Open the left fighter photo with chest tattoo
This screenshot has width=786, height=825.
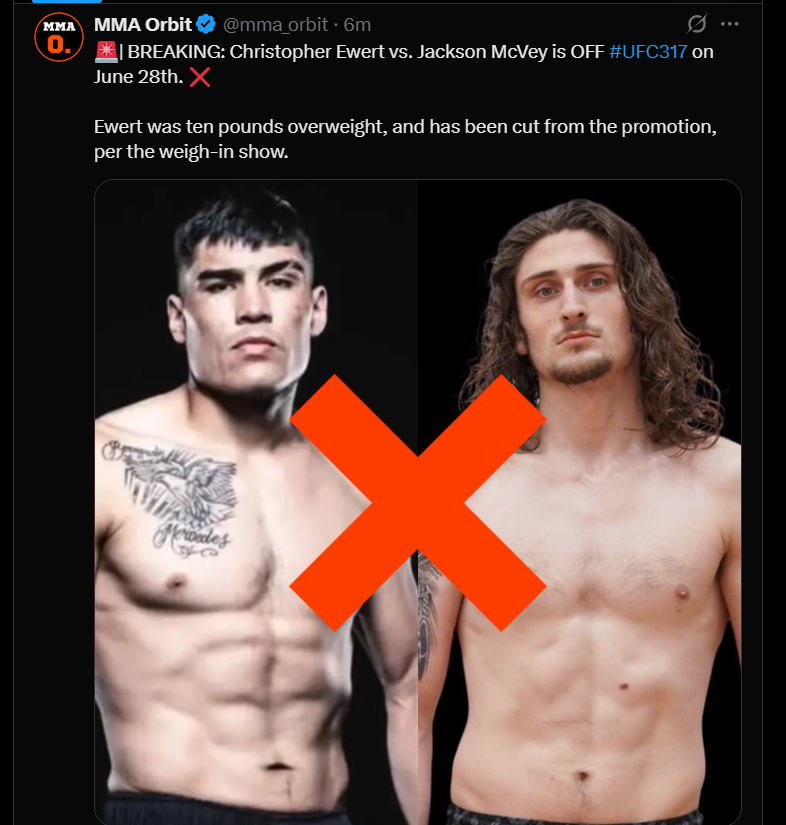tap(256, 502)
